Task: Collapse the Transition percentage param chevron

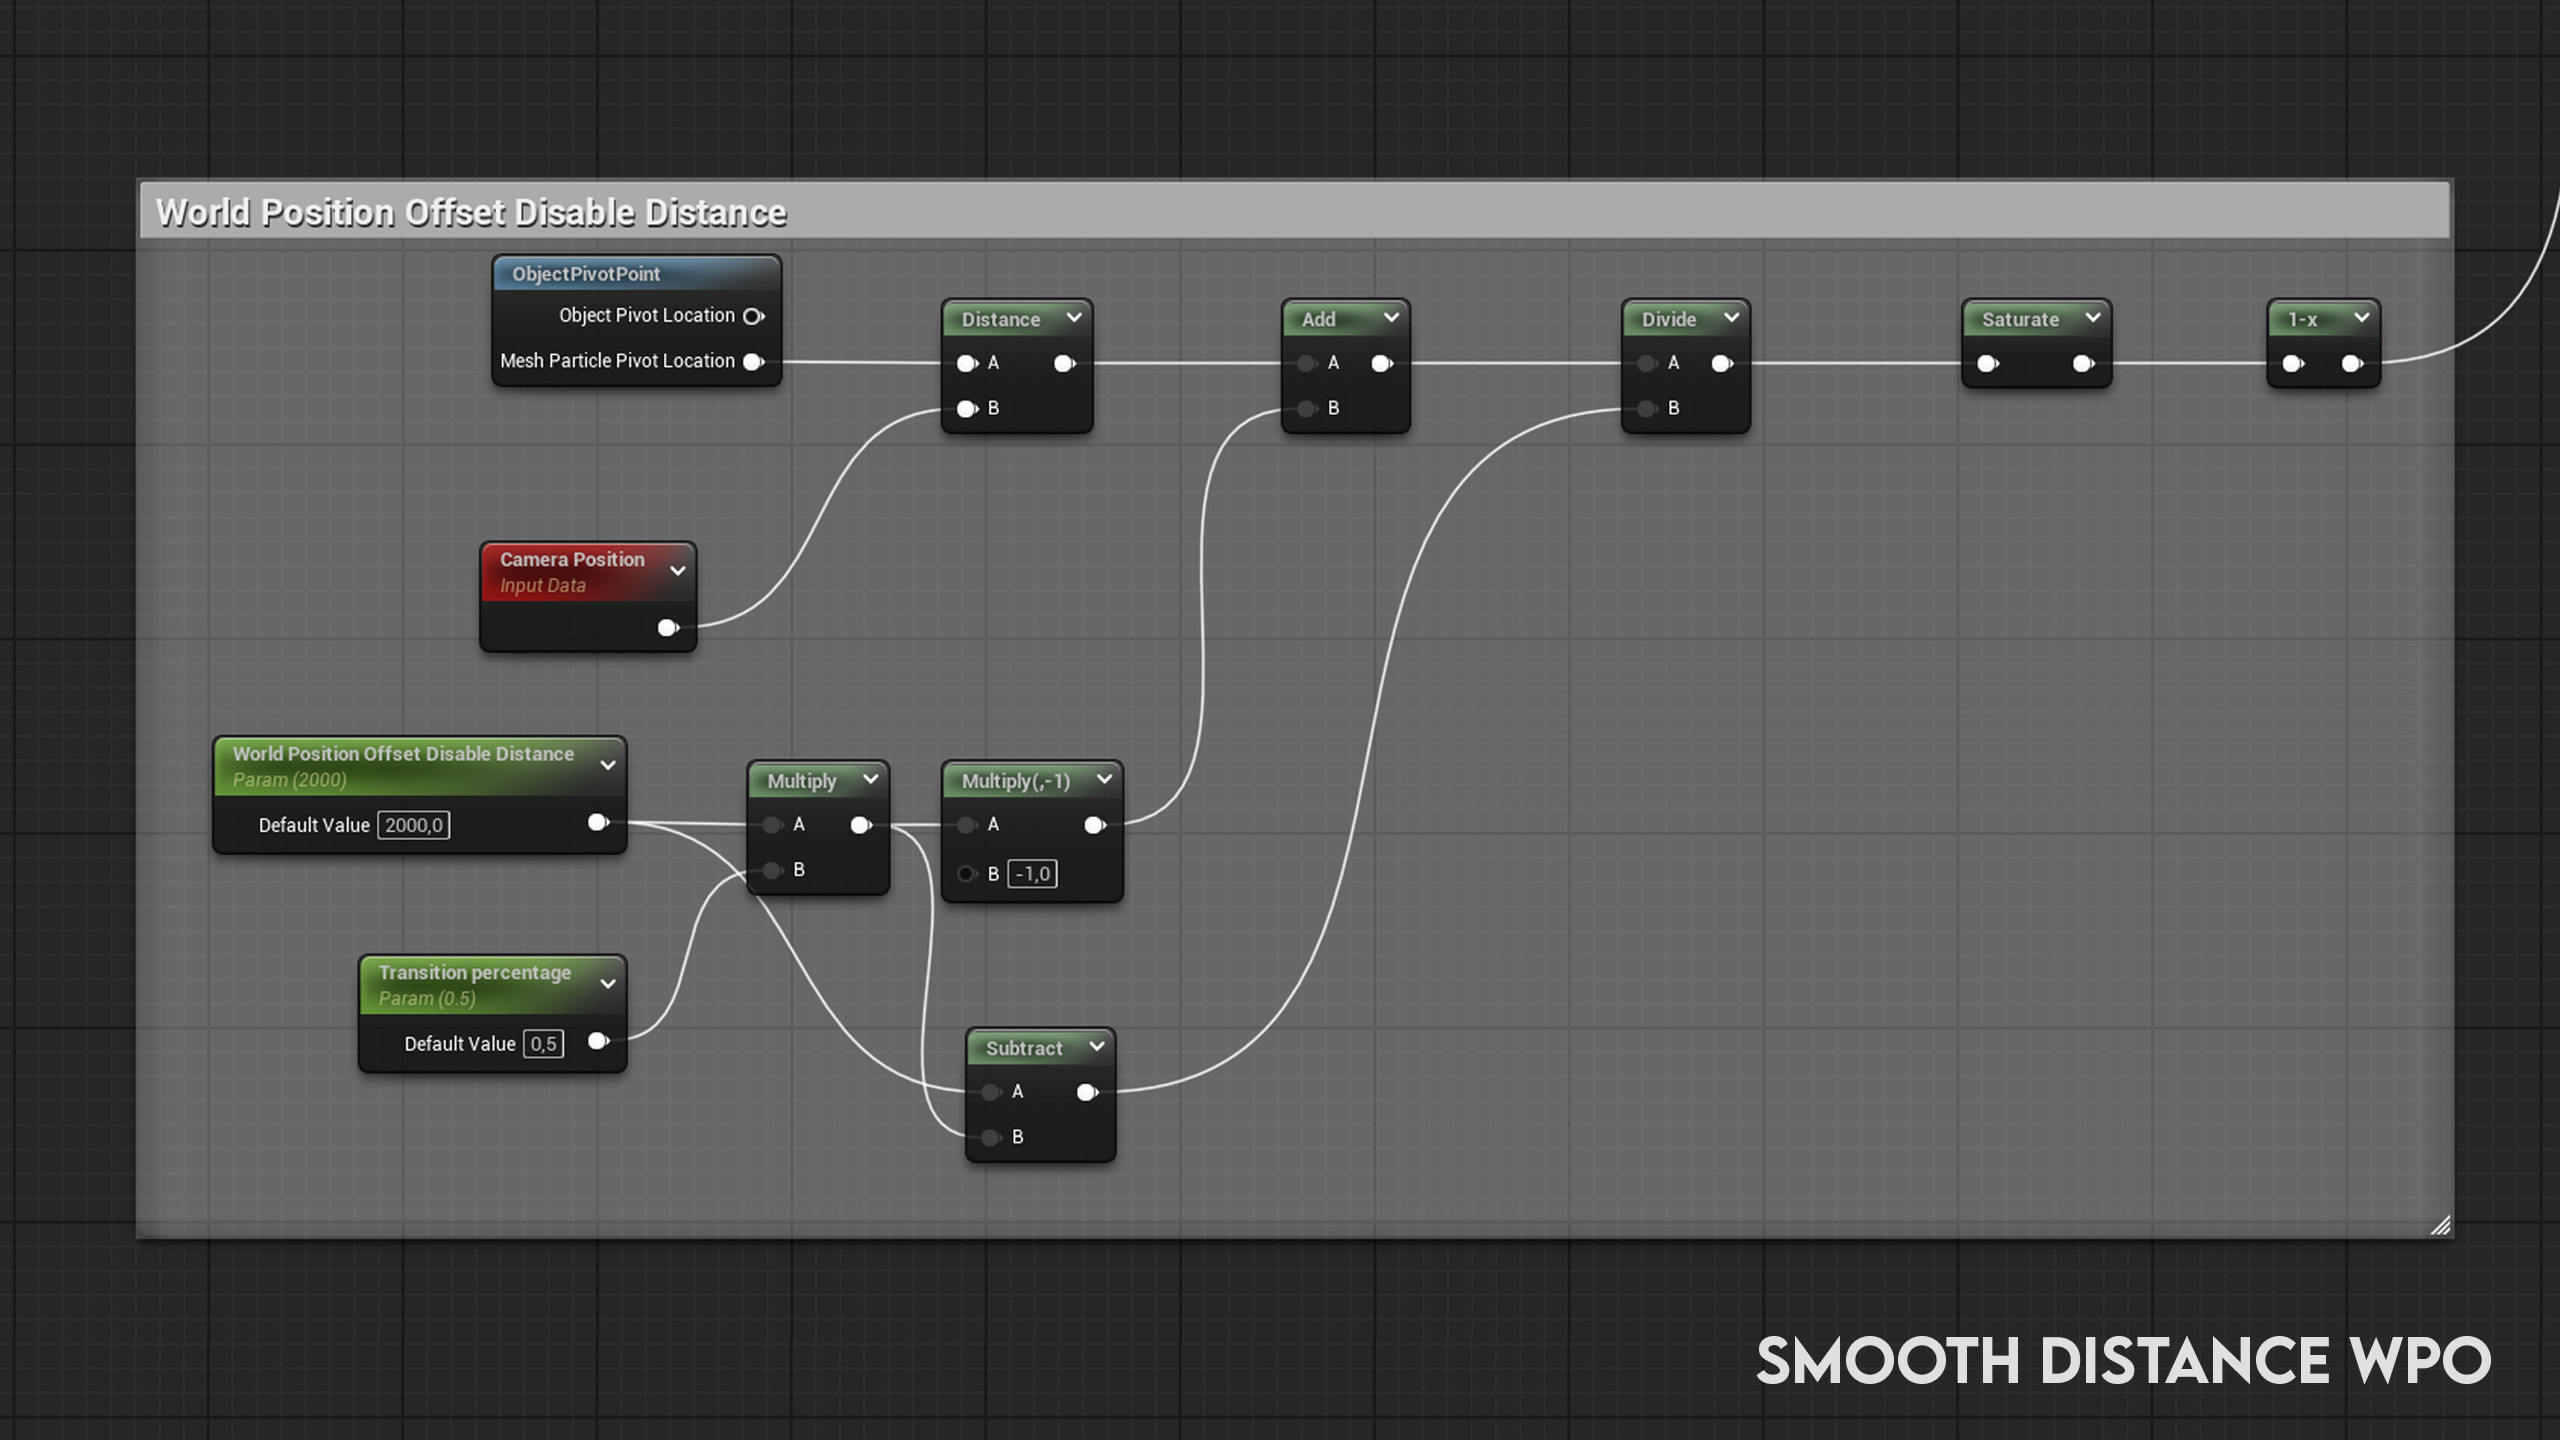Action: coord(608,984)
